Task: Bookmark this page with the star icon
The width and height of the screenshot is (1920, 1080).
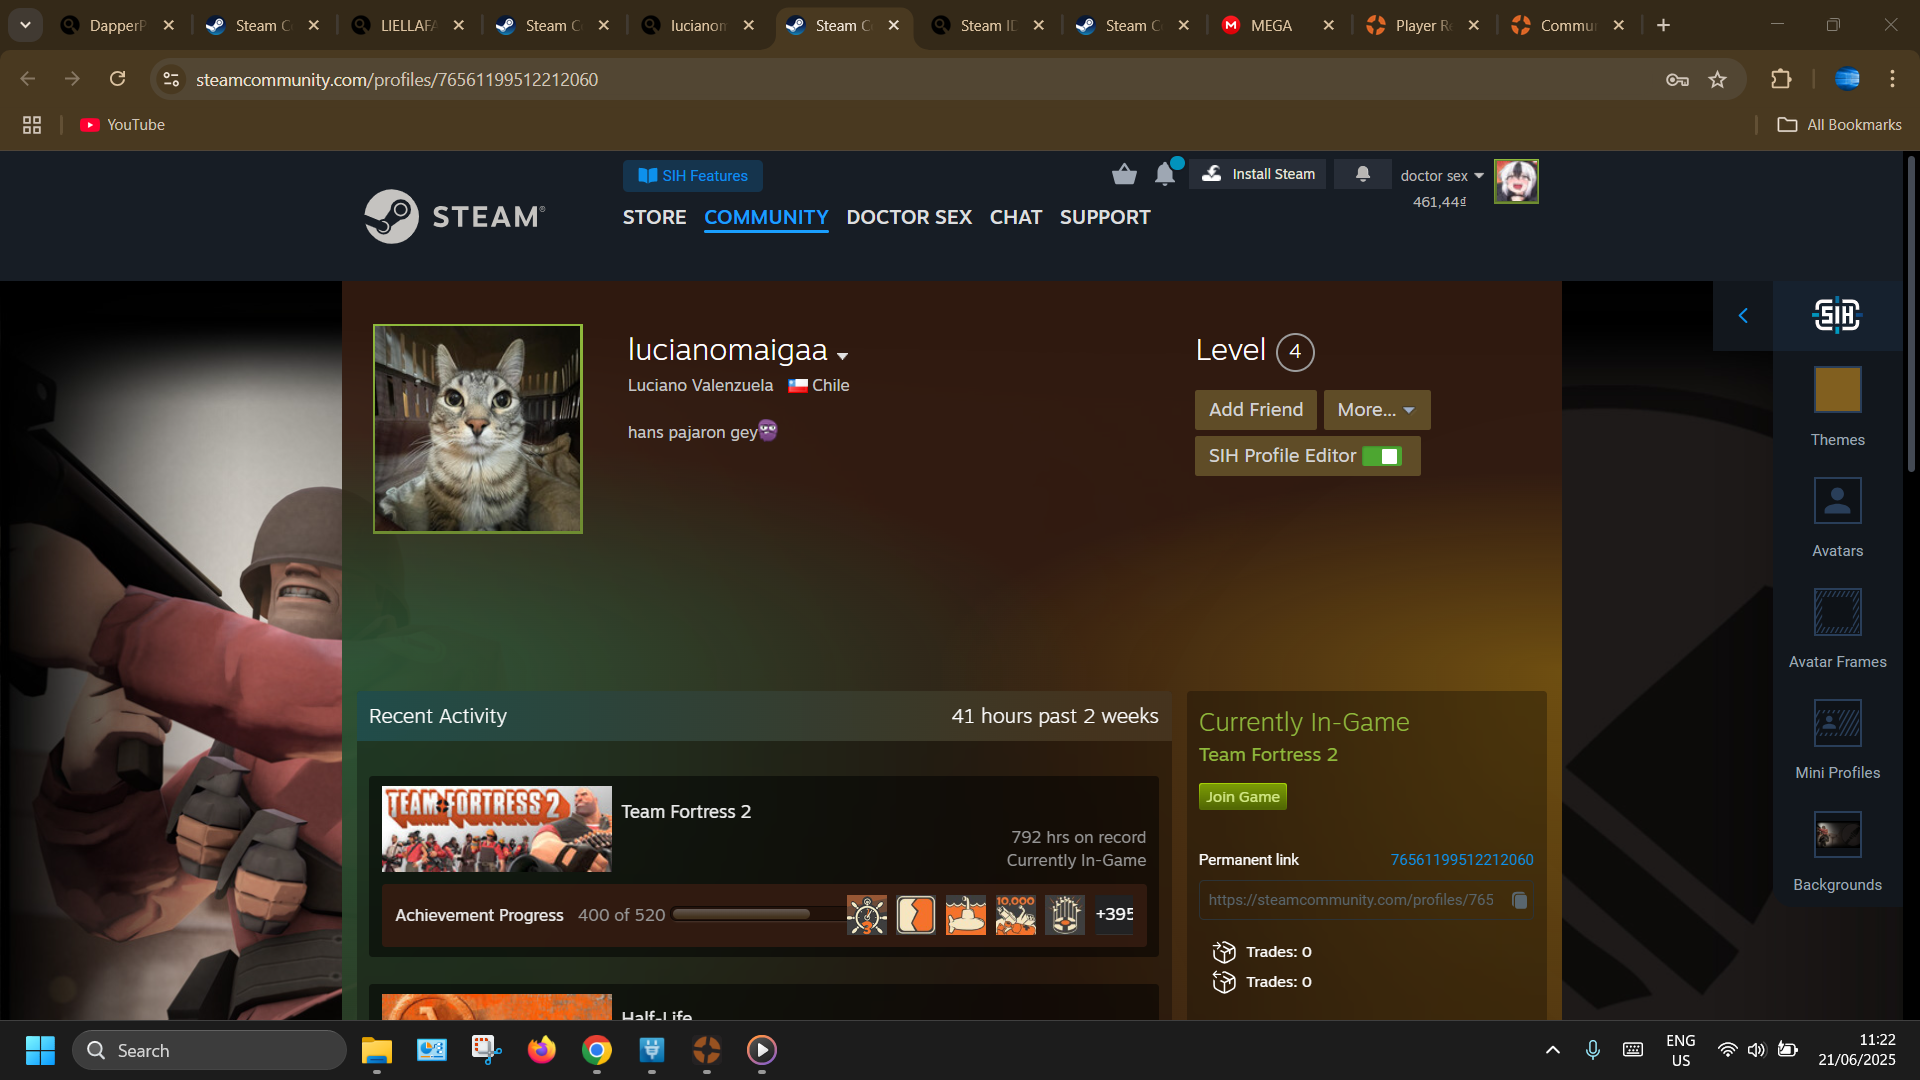Action: pos(1717,79)
